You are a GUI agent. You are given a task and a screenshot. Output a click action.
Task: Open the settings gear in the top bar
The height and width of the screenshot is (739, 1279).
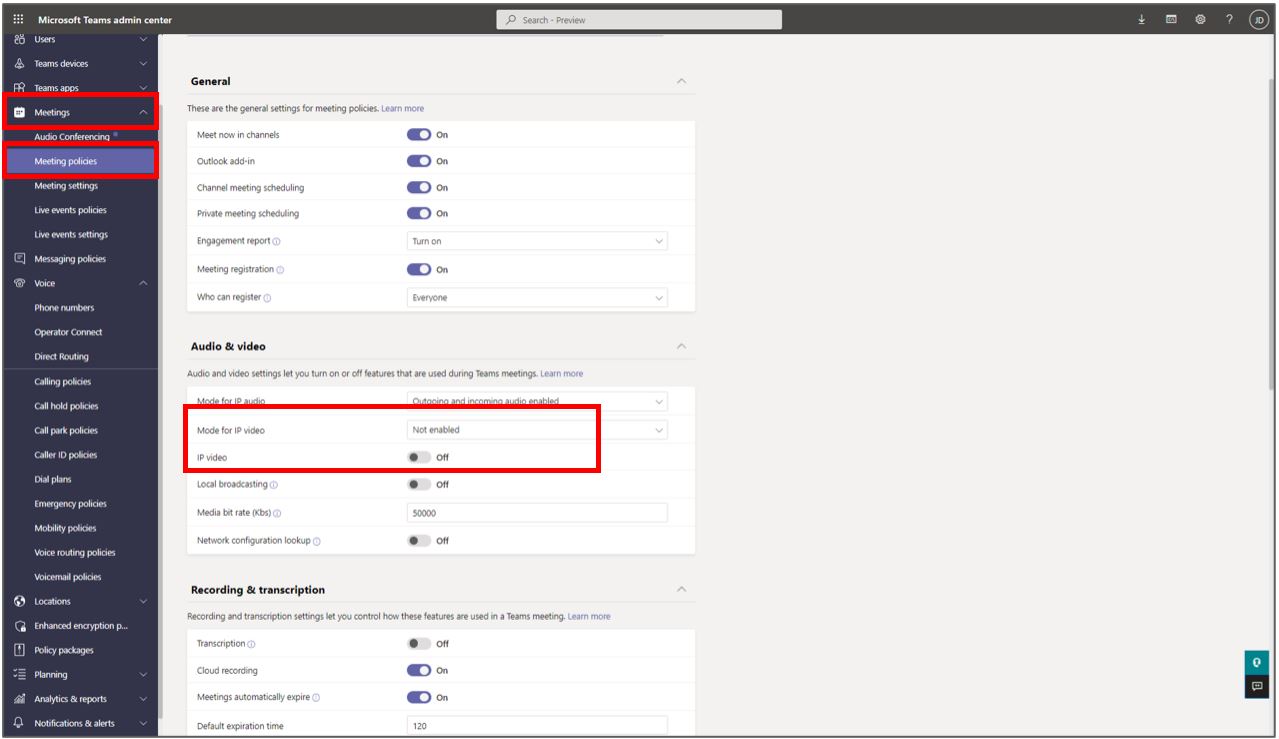click(x=1198, y=19)
